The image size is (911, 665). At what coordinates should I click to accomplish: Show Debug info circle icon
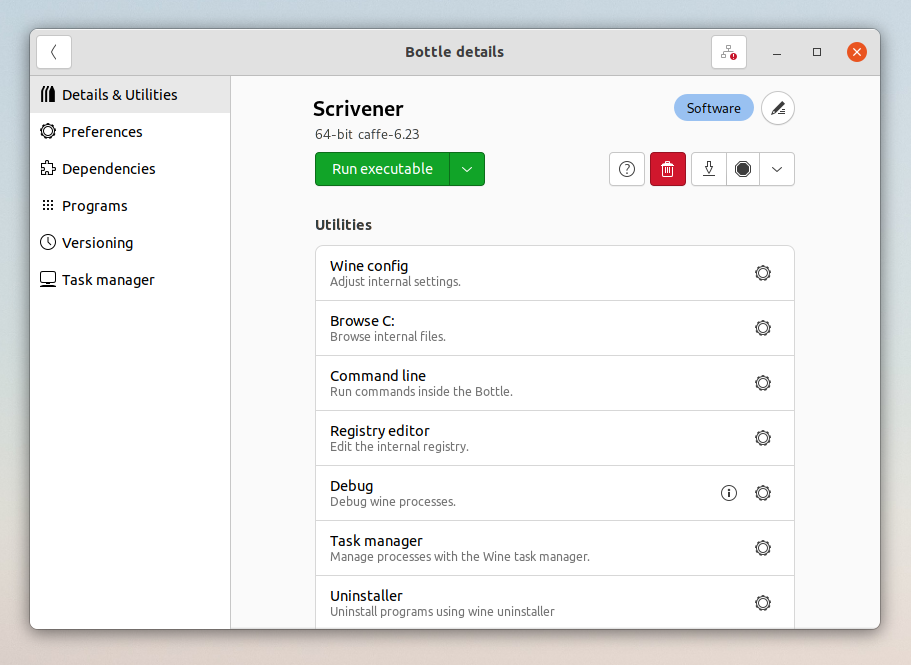pos(729,493)
